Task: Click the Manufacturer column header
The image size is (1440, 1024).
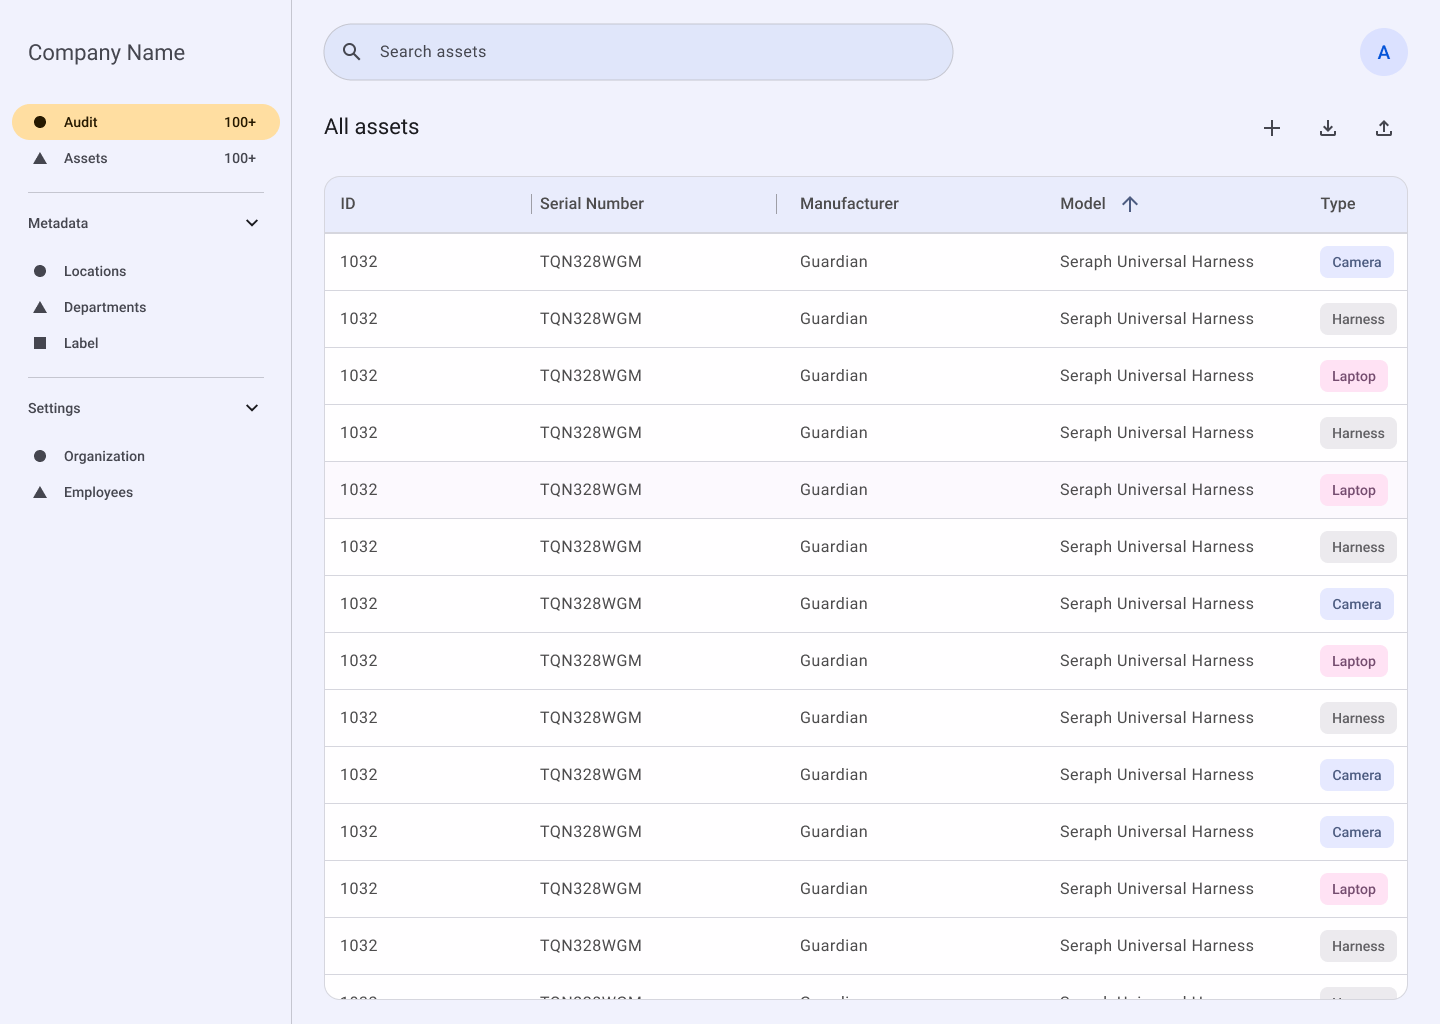Action: [849, 204]
